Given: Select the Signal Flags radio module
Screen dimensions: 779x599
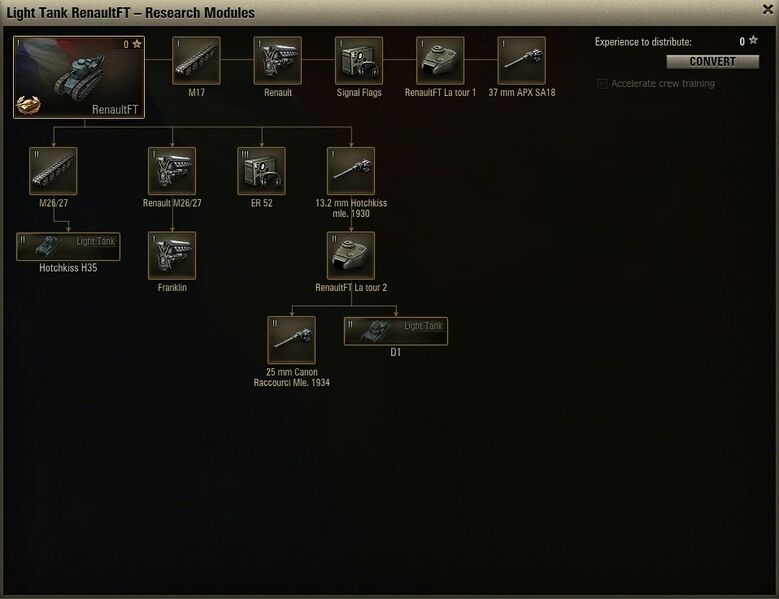Looking at the screenshot, I should 359,61.
